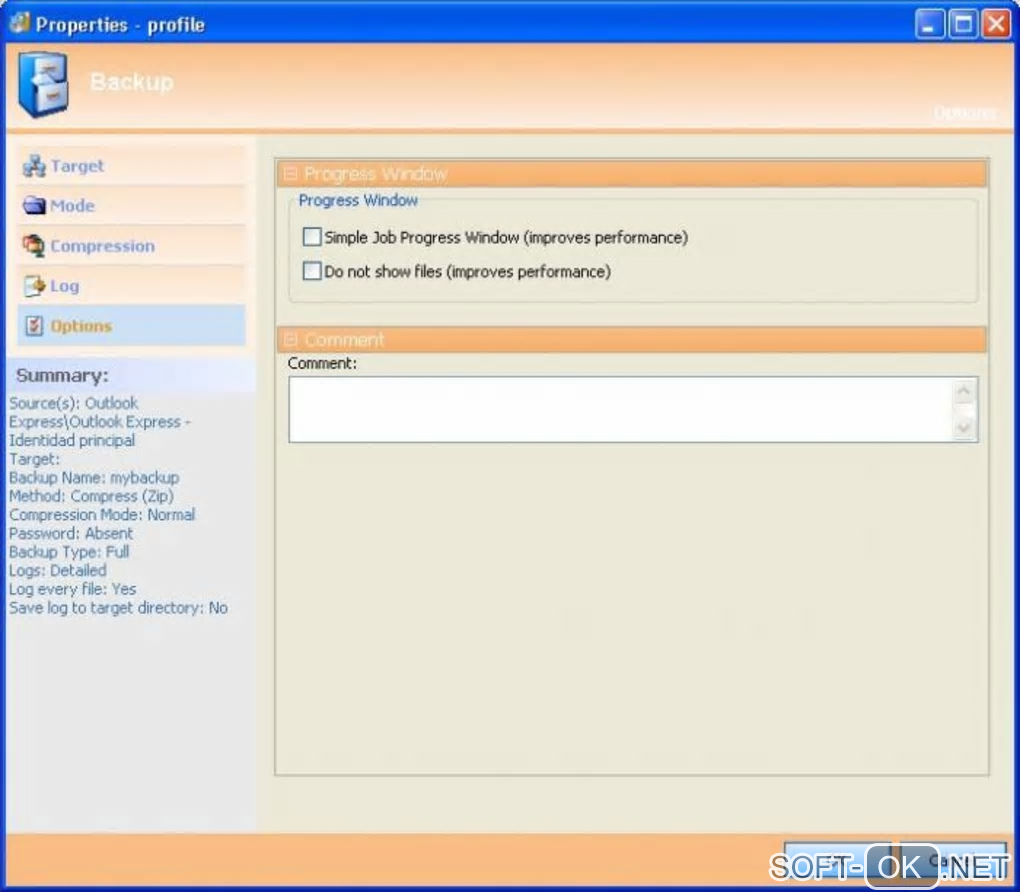This screenshot has height=892, width=1020.
Task: Switch to the Mode section
Action: tap(131, 206)
